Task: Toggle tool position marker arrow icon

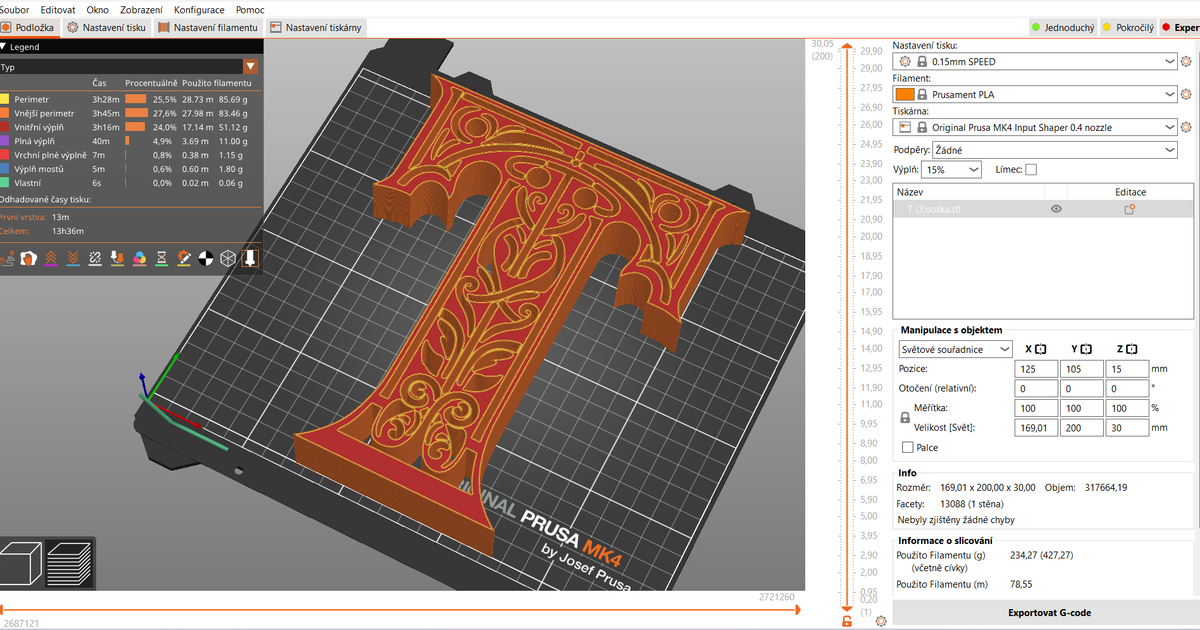Action: point(250,259)
